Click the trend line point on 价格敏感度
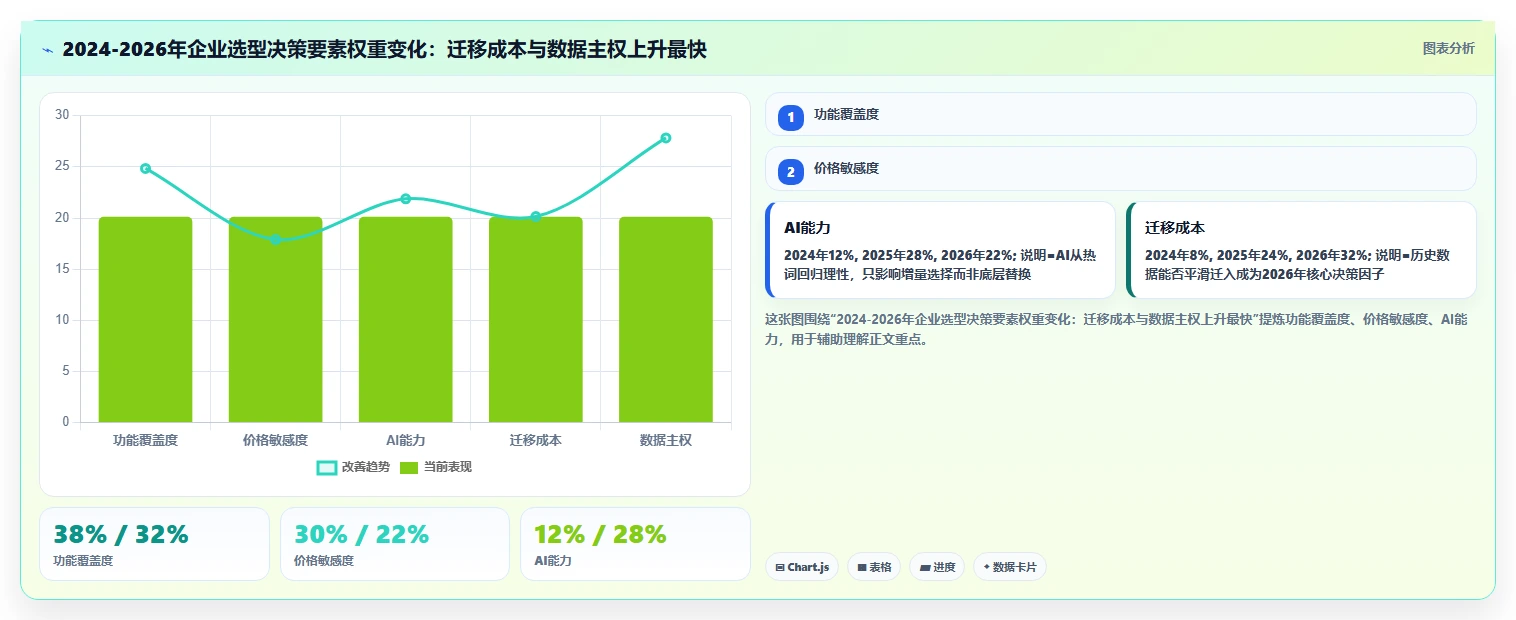This screenshot has height=620, width=1516. (x=275, y=240)
